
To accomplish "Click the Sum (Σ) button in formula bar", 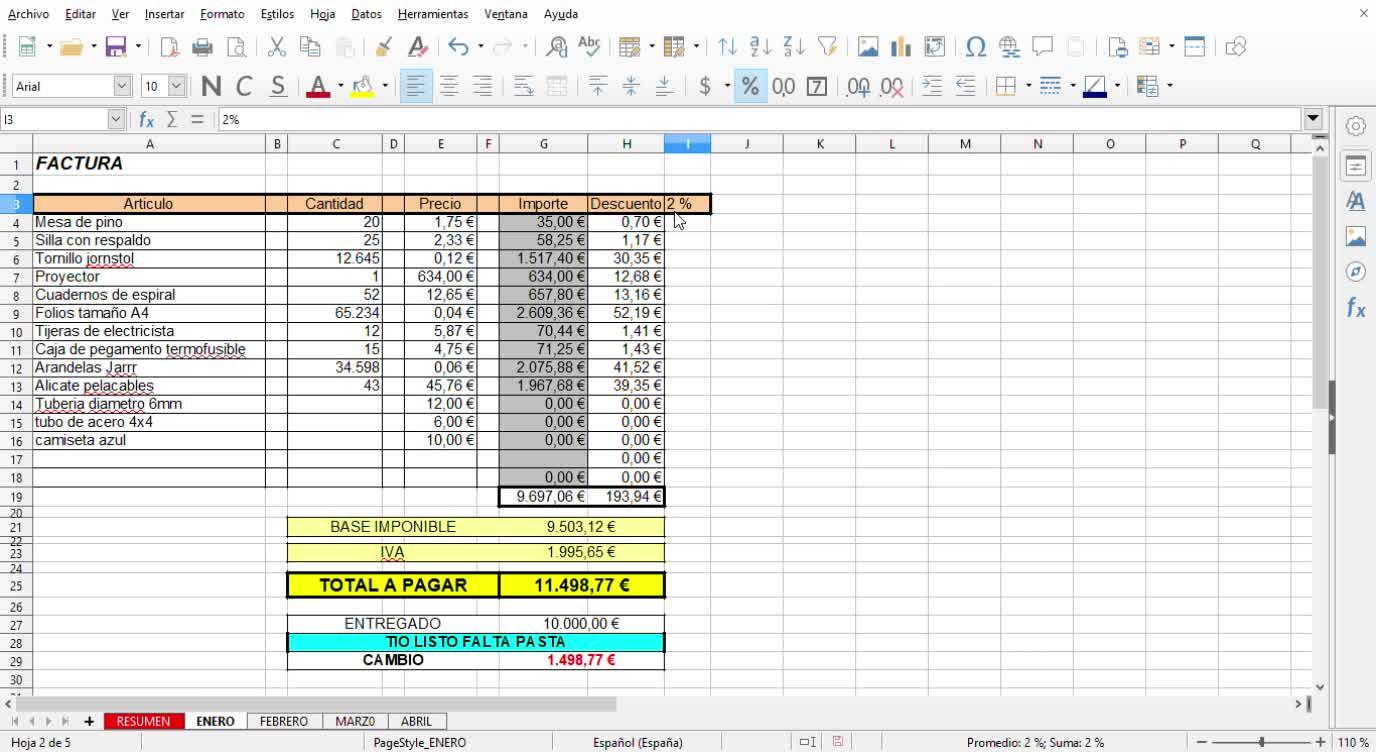I will pyautogui.click(x=172, y=119).
